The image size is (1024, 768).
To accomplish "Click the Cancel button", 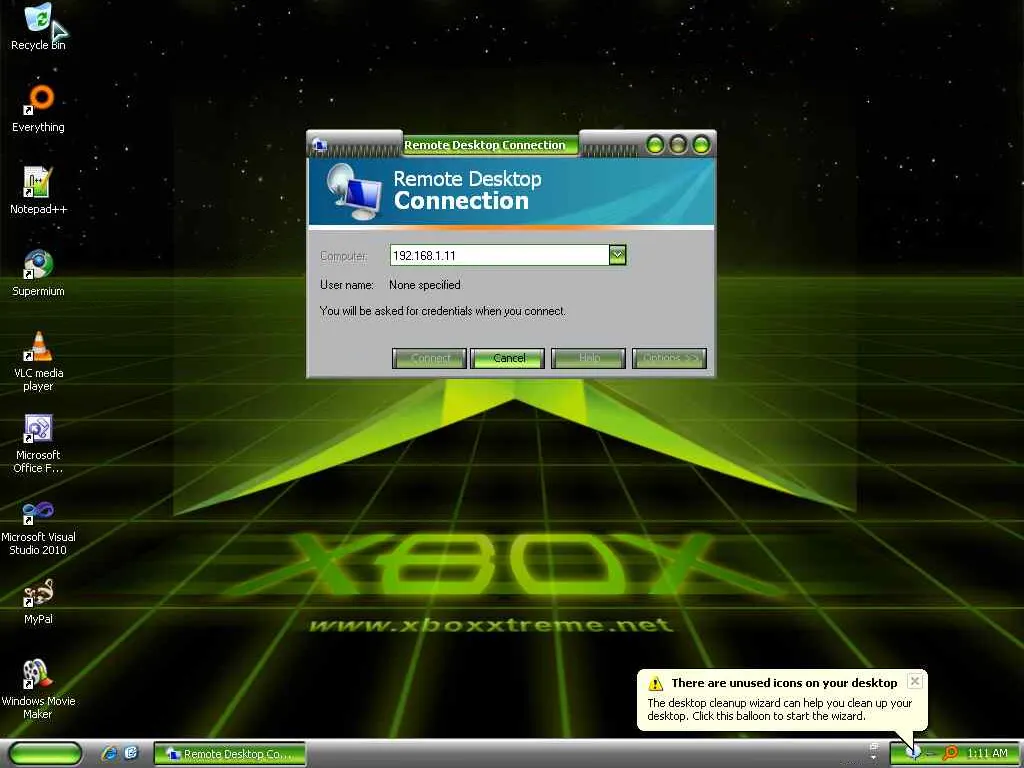I will click(507, 358).
